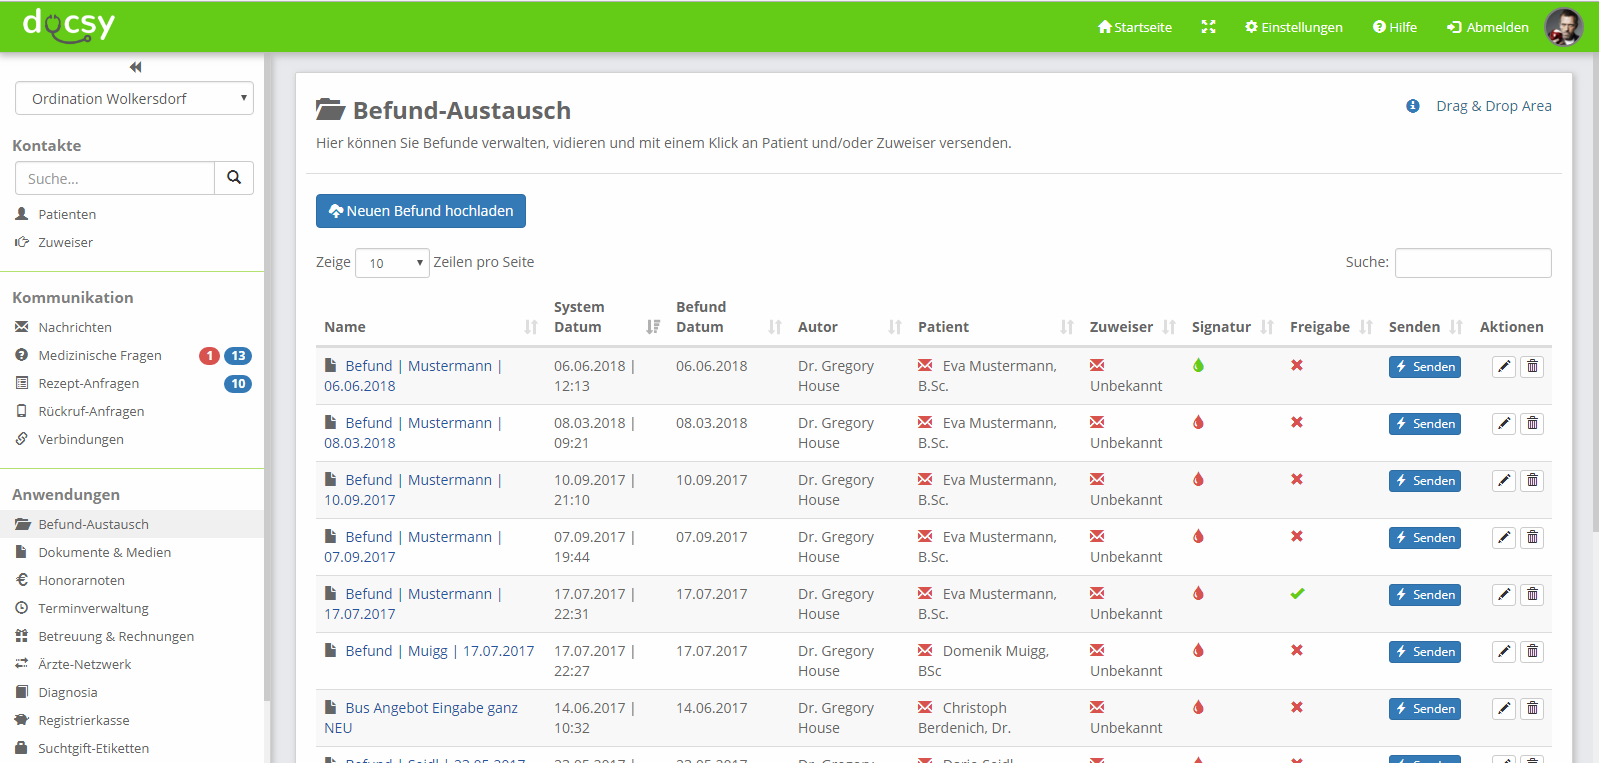Click the docsy logo
This screenshot has width=1599, height=763.
[x=69, y=24]
